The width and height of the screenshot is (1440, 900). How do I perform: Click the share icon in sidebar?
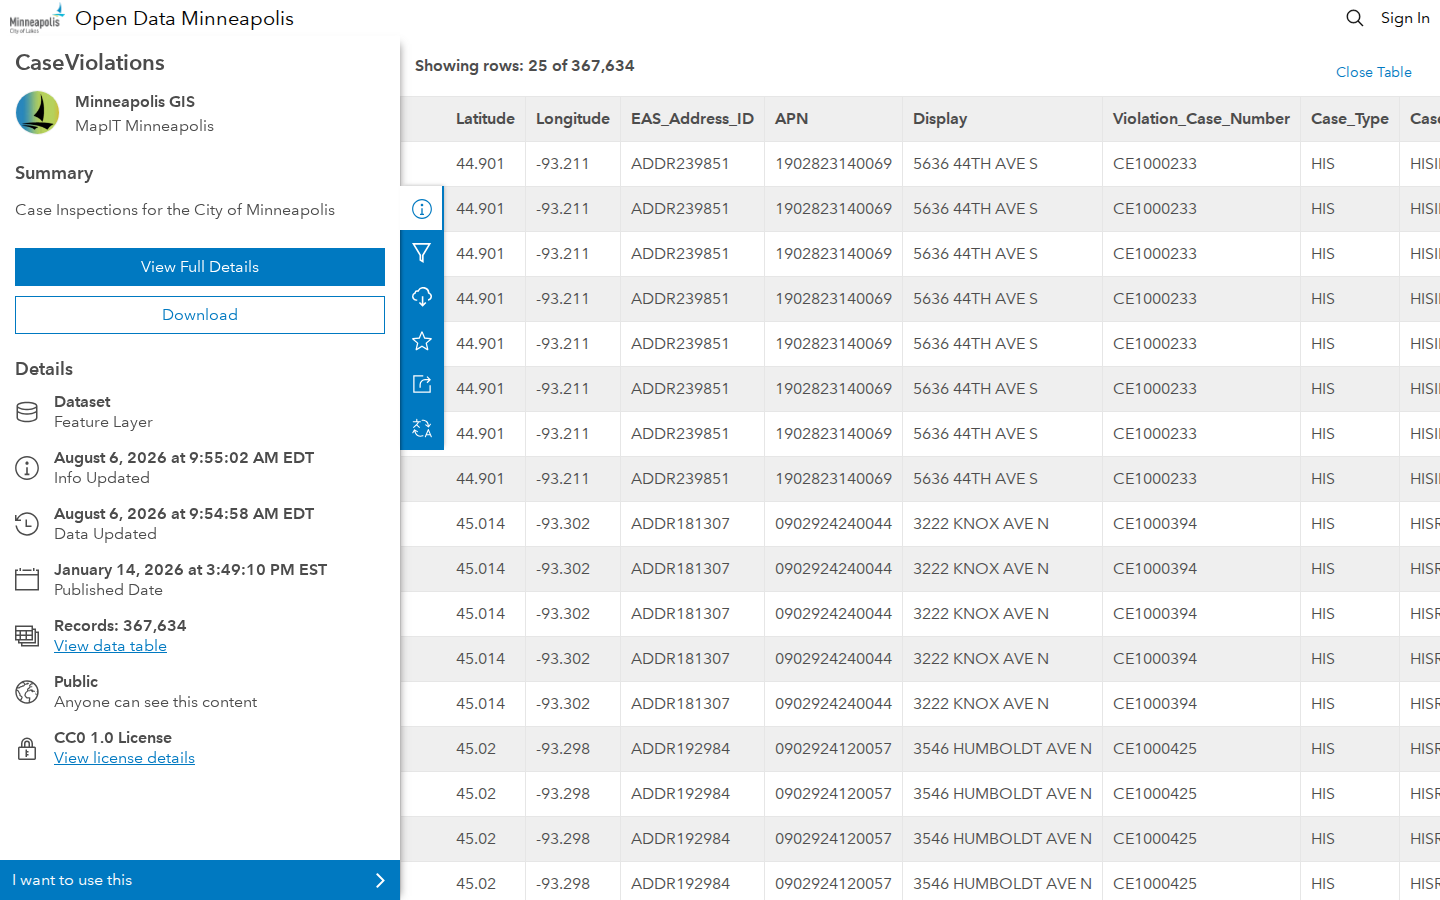(422, 384)
